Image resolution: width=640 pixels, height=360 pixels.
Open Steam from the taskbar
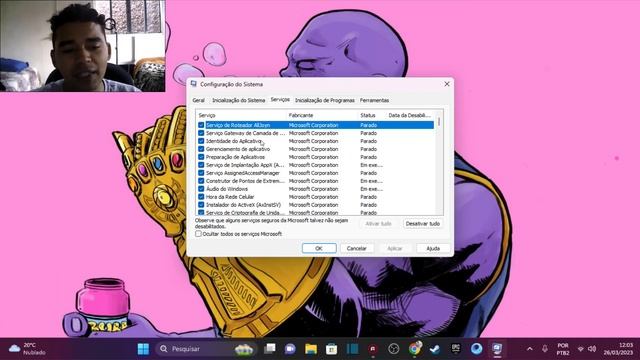(435, 349)
